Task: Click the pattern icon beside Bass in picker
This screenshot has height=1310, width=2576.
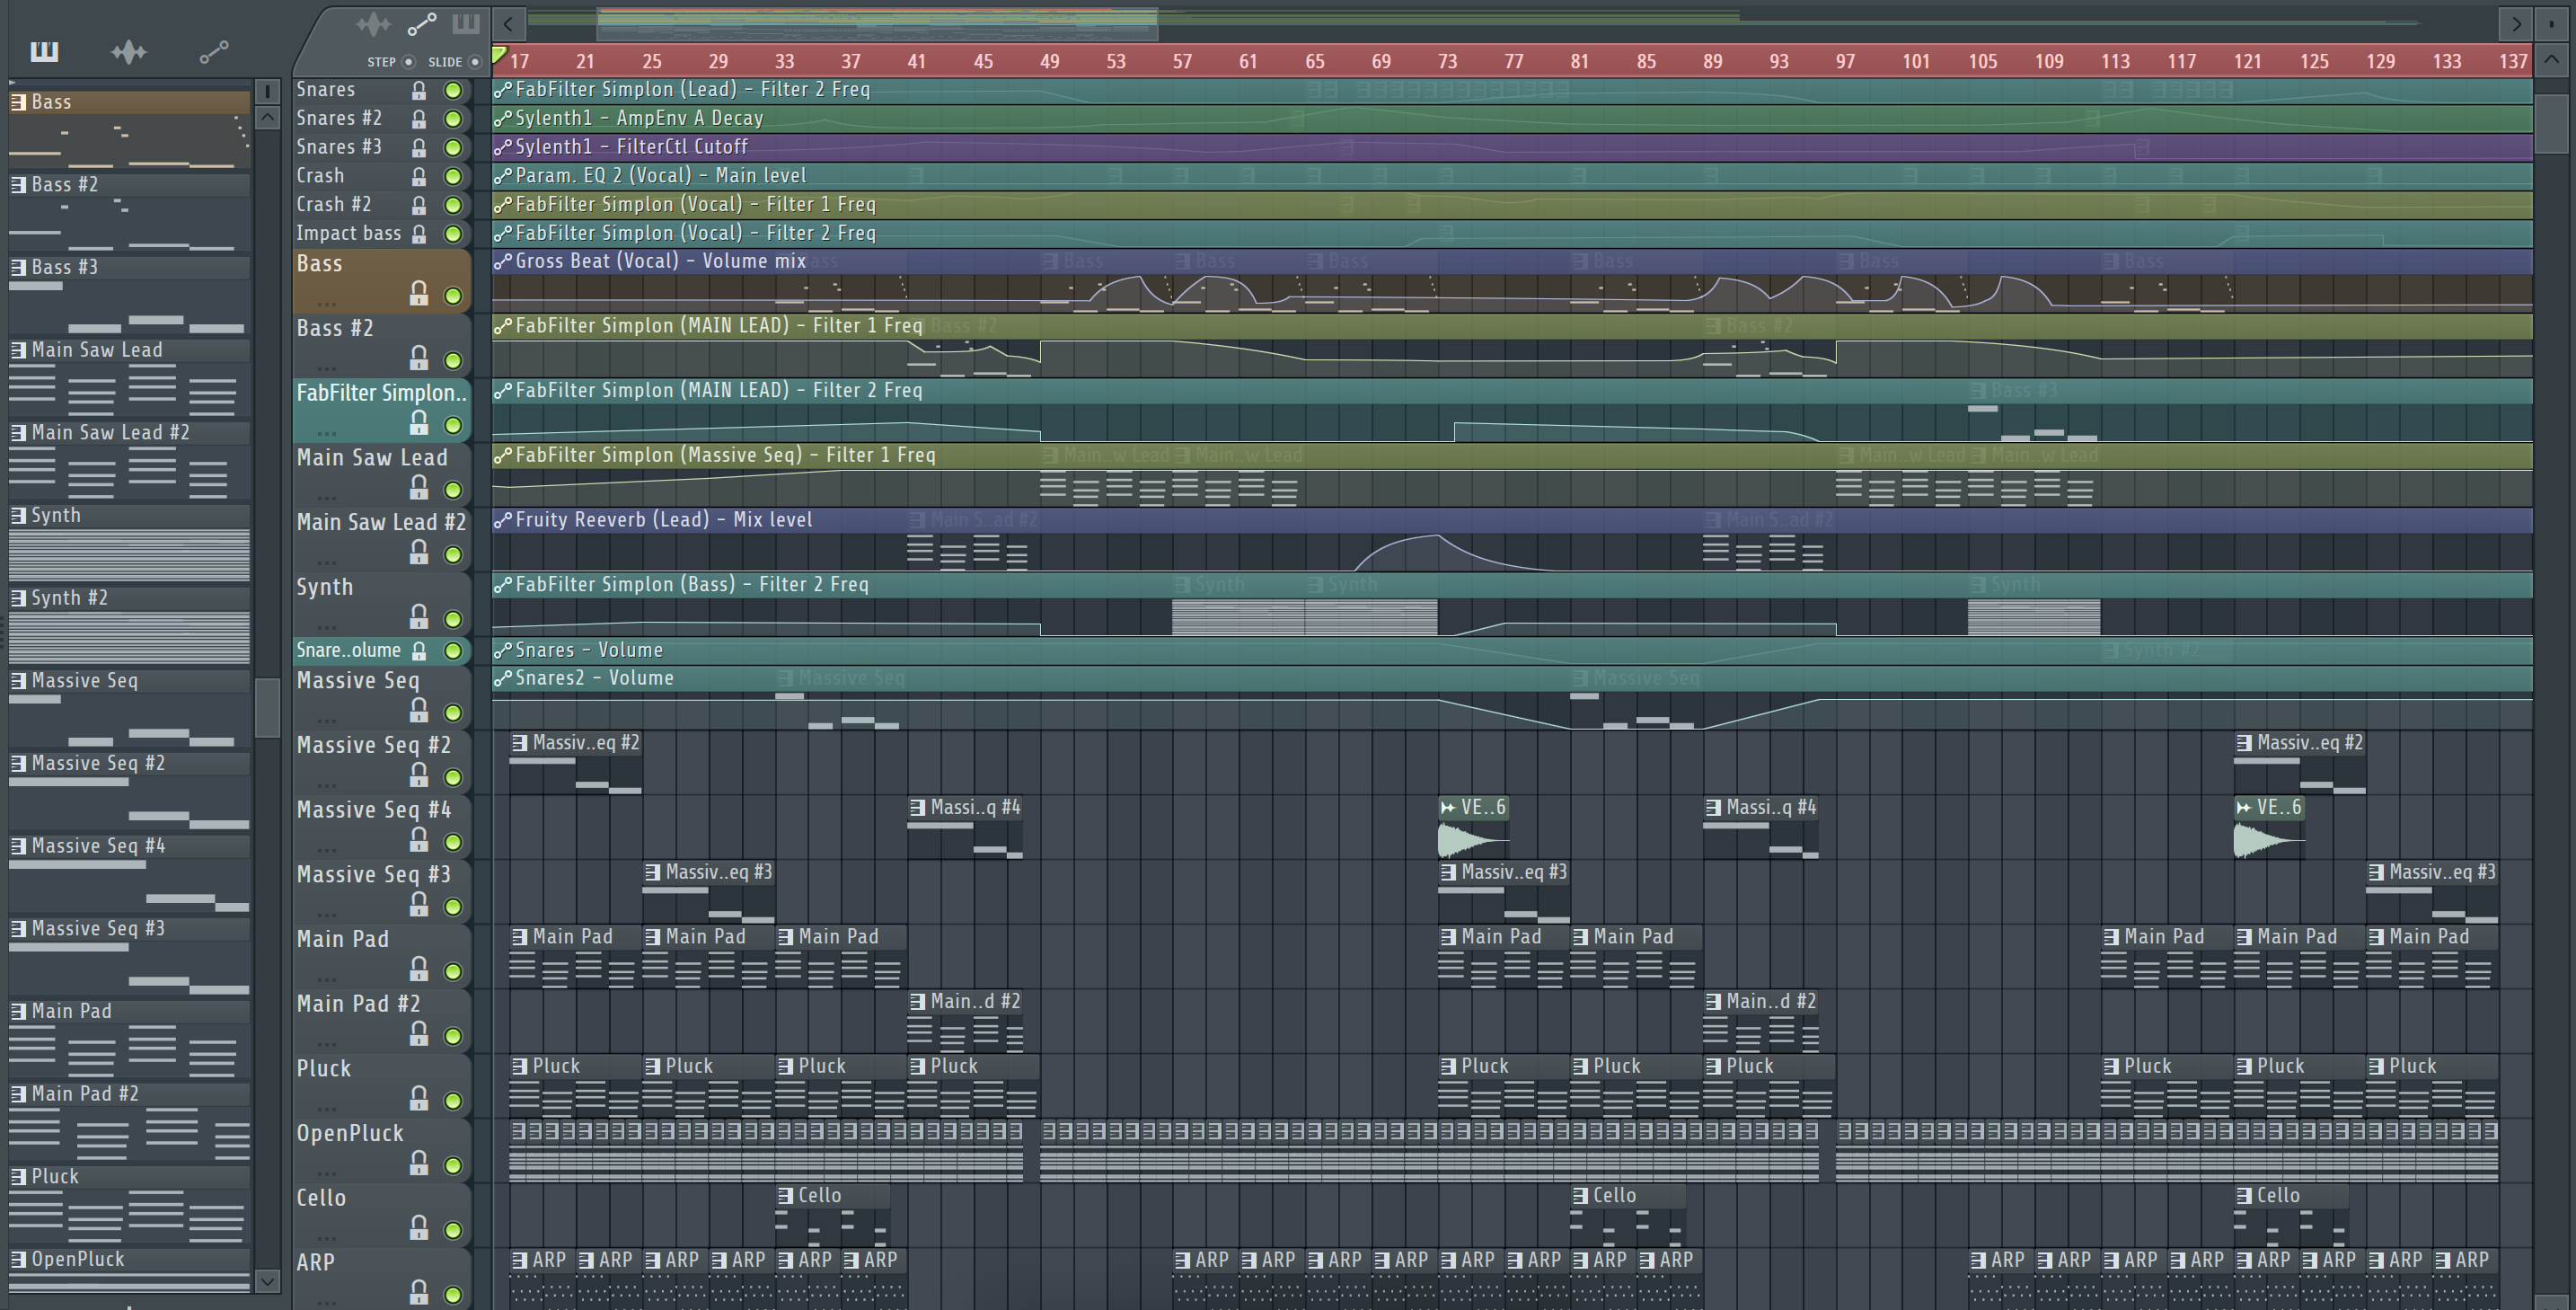Action: (18, 102)
